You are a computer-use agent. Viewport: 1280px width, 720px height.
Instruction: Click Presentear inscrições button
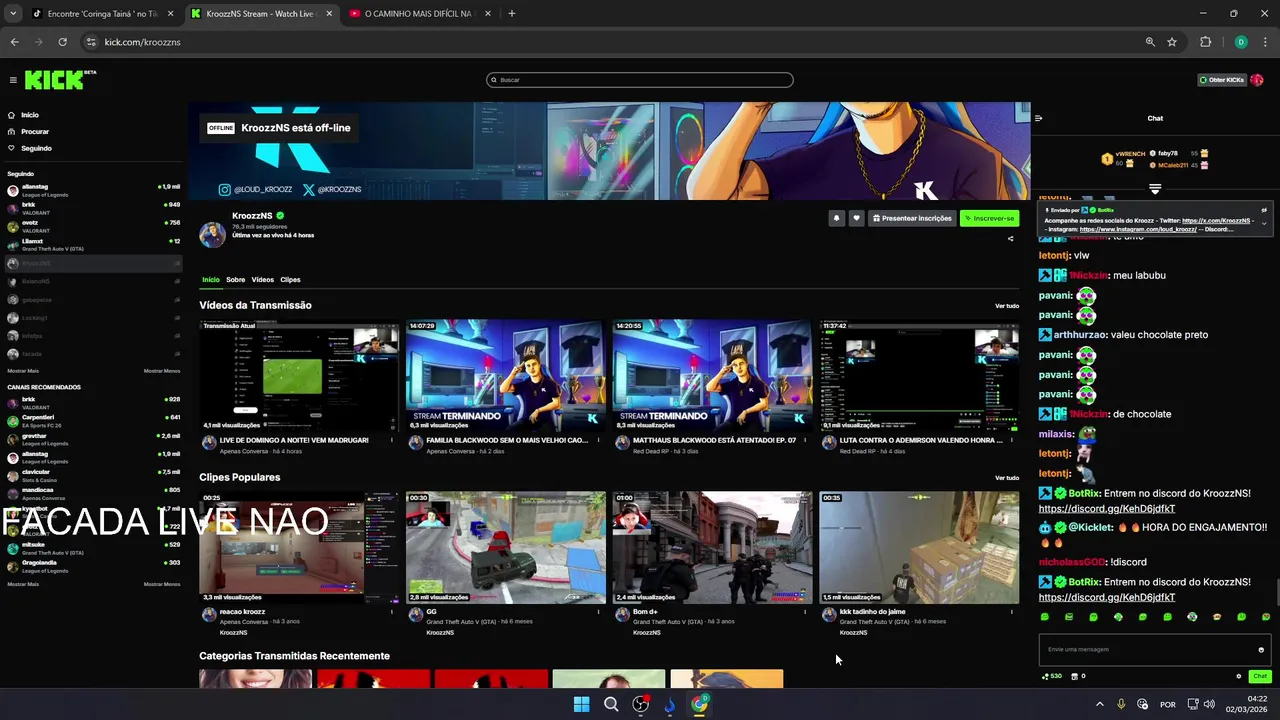911,218
